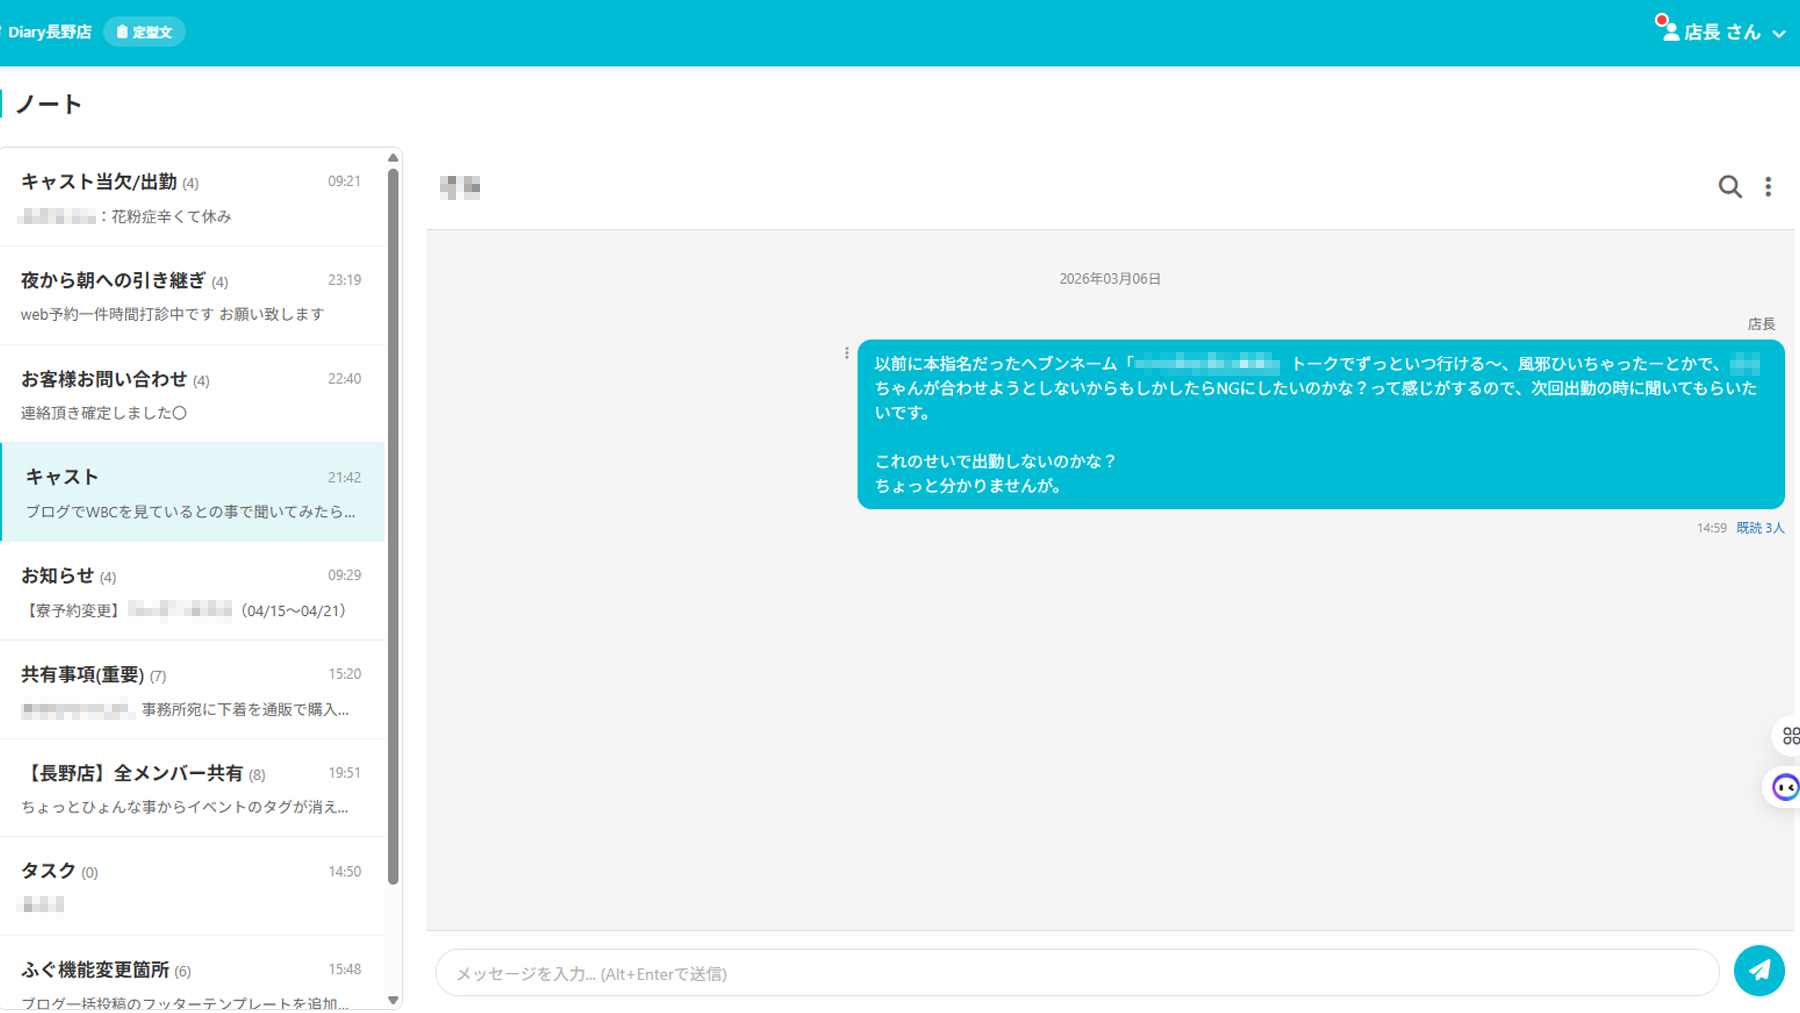Open the kebab menu beside search

point(1768,186)
